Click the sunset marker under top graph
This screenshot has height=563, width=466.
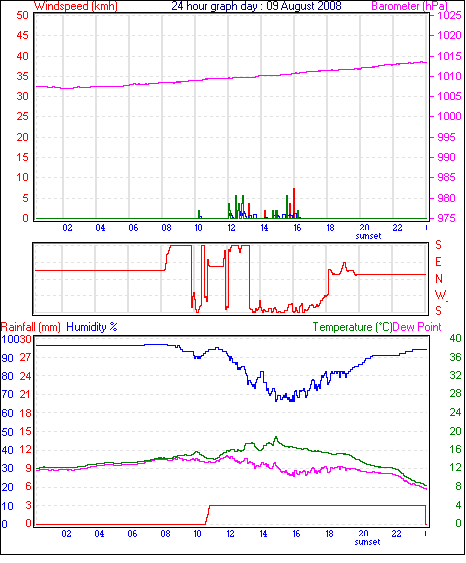coord(368,236)
